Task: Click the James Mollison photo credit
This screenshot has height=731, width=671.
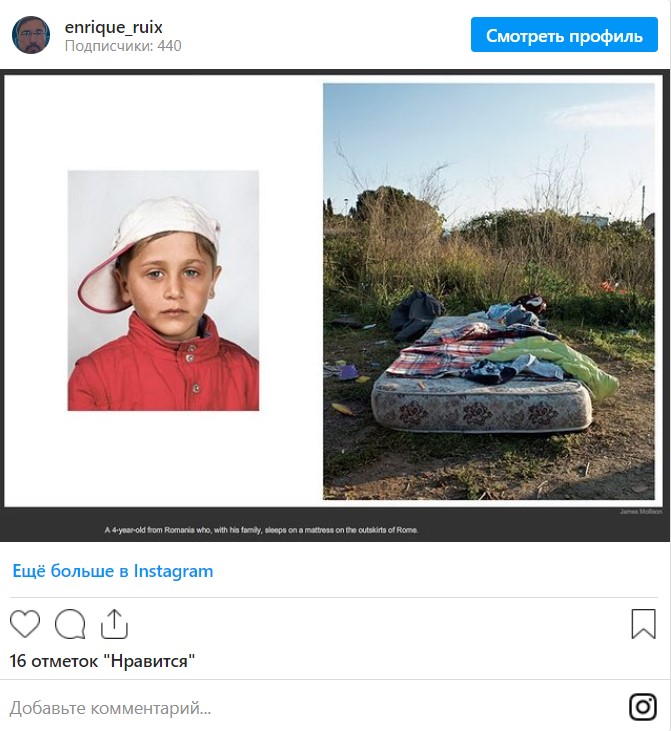Action: coord(641,511)
